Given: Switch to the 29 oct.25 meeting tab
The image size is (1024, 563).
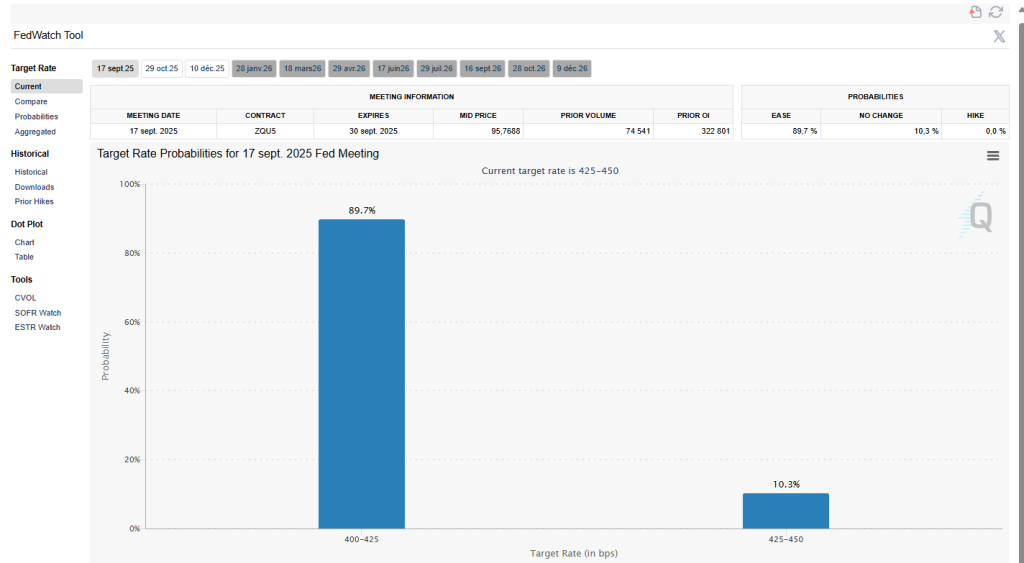Looking at the screenshot, I should [162, 68].
